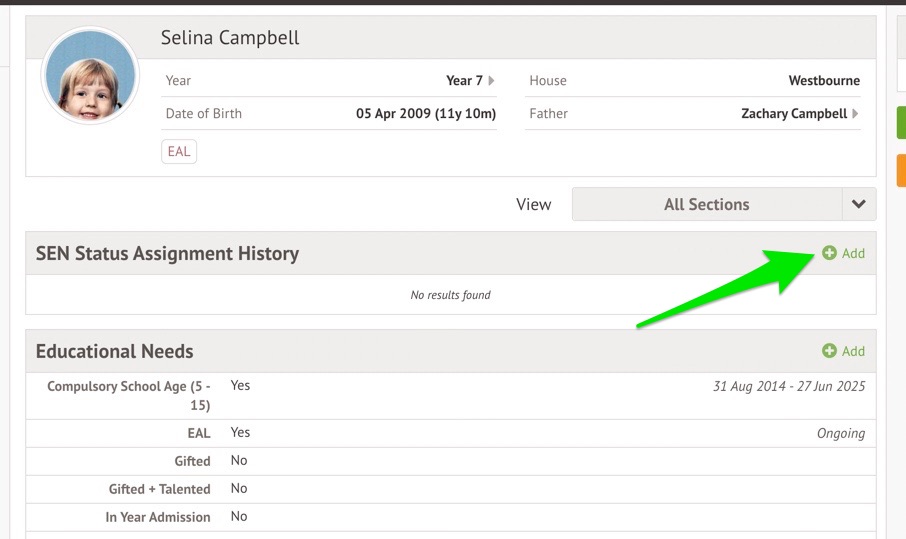Click the SEN Status Assignment History heading

[167, 254]
